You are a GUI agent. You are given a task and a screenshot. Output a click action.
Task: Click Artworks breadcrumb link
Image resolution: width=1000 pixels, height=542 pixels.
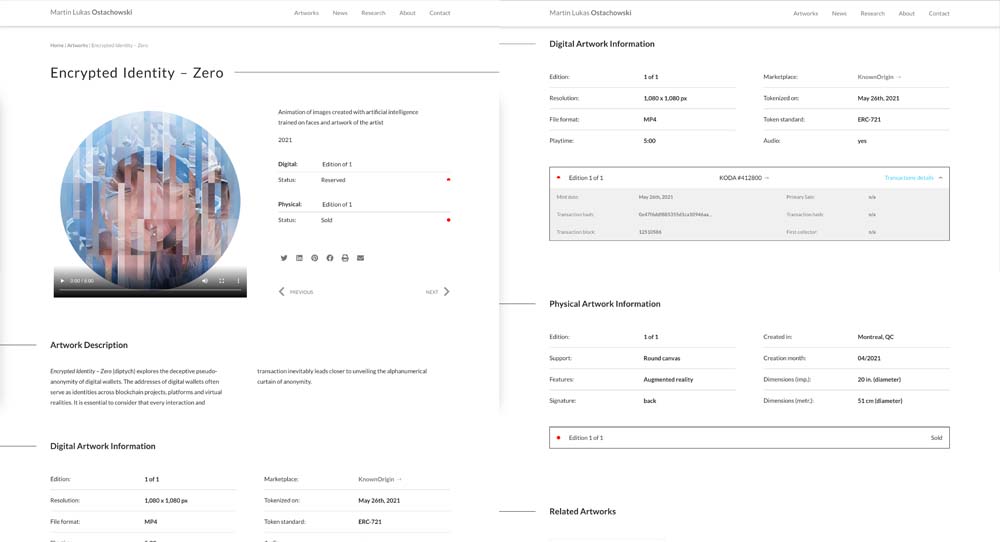coord(77,45)
